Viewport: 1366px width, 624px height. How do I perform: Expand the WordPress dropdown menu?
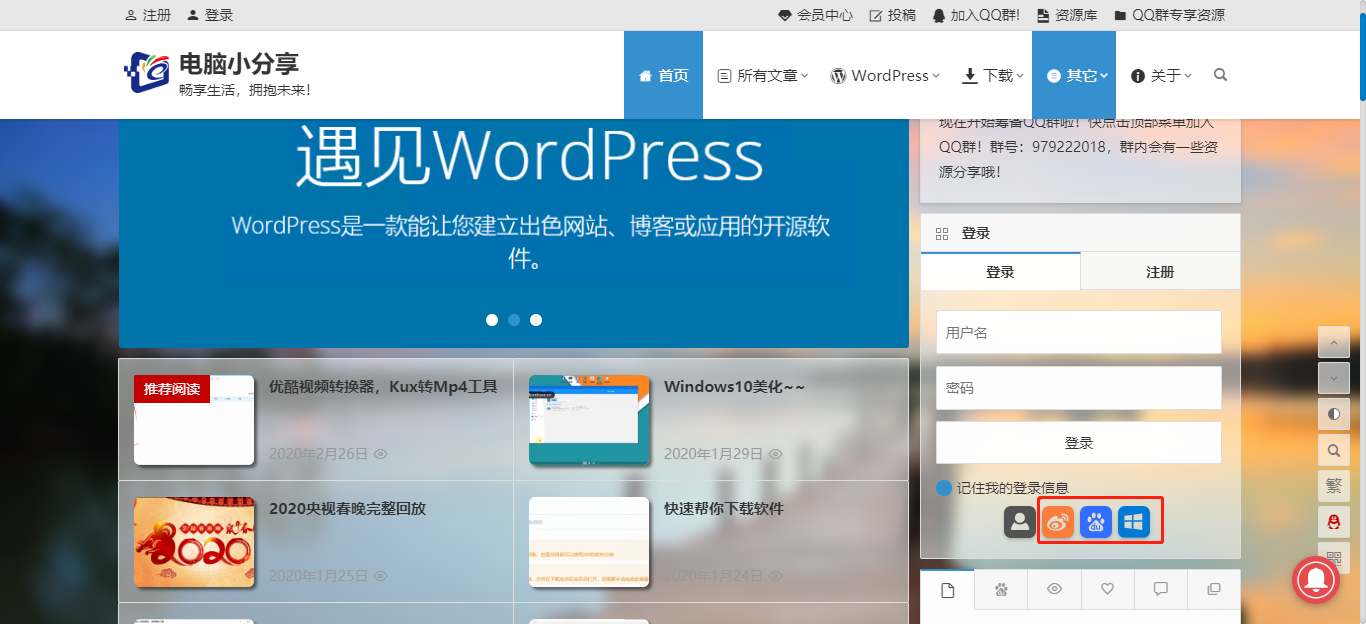885,75
